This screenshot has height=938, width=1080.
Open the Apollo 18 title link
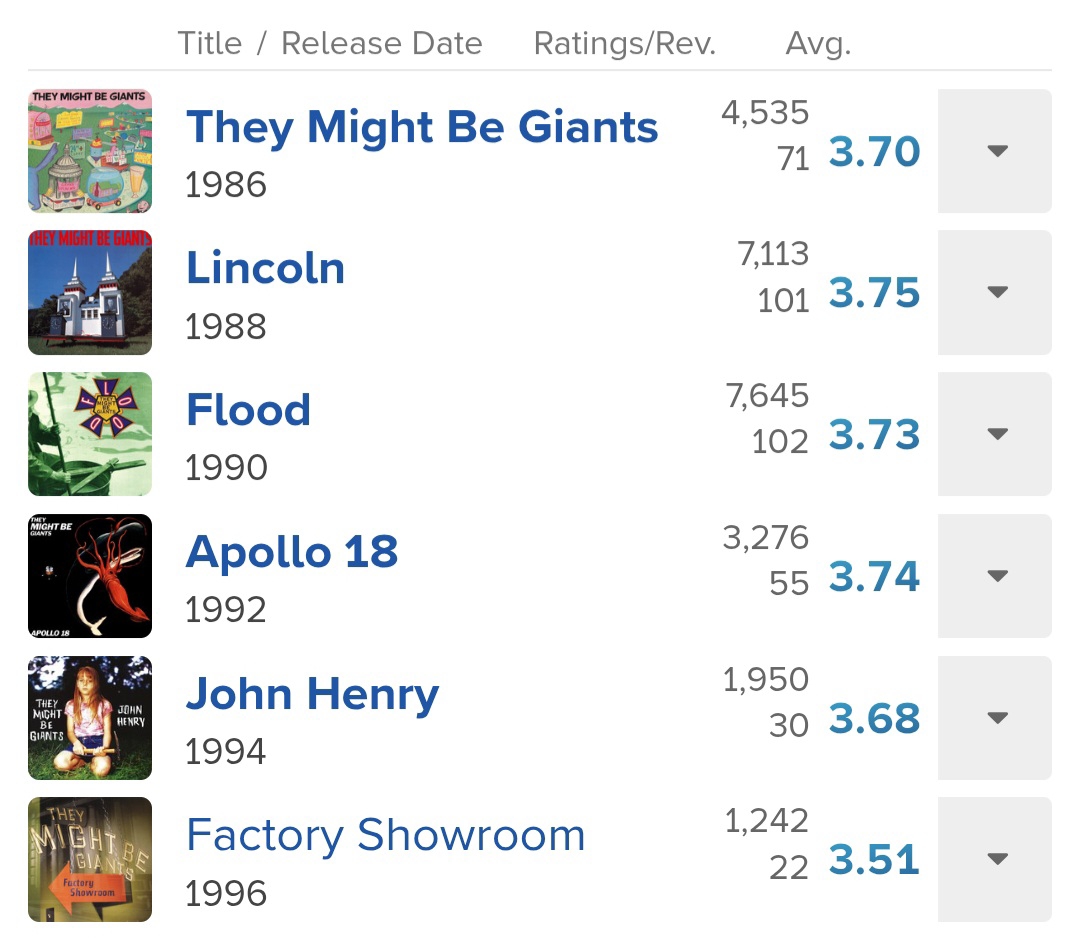pyautogui.click(x=292, y=552)
